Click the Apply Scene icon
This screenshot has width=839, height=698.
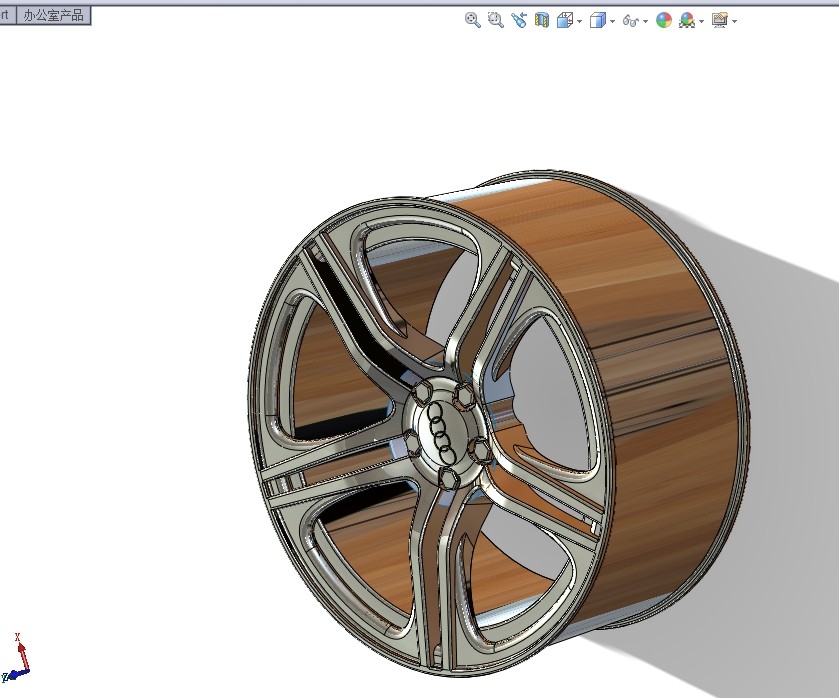(687, 20)
